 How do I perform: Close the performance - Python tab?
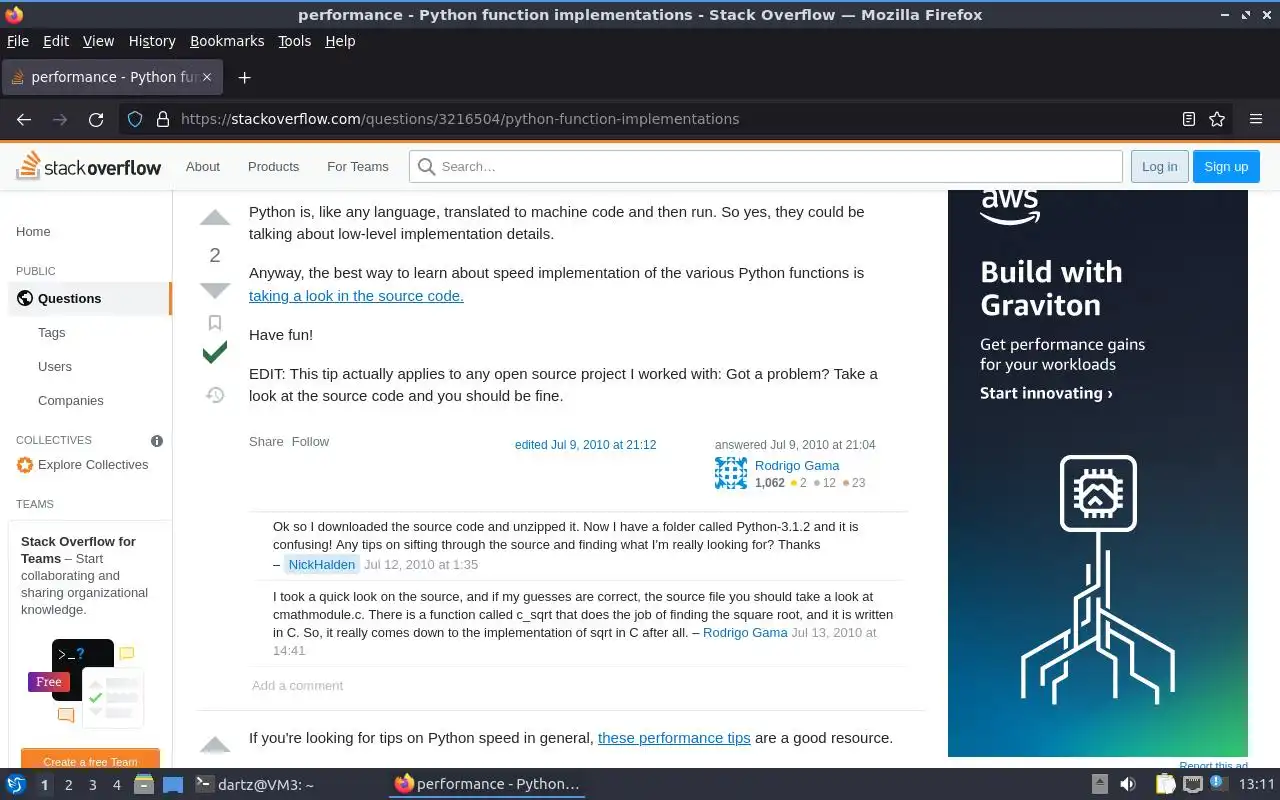click(x=208, y=77)
